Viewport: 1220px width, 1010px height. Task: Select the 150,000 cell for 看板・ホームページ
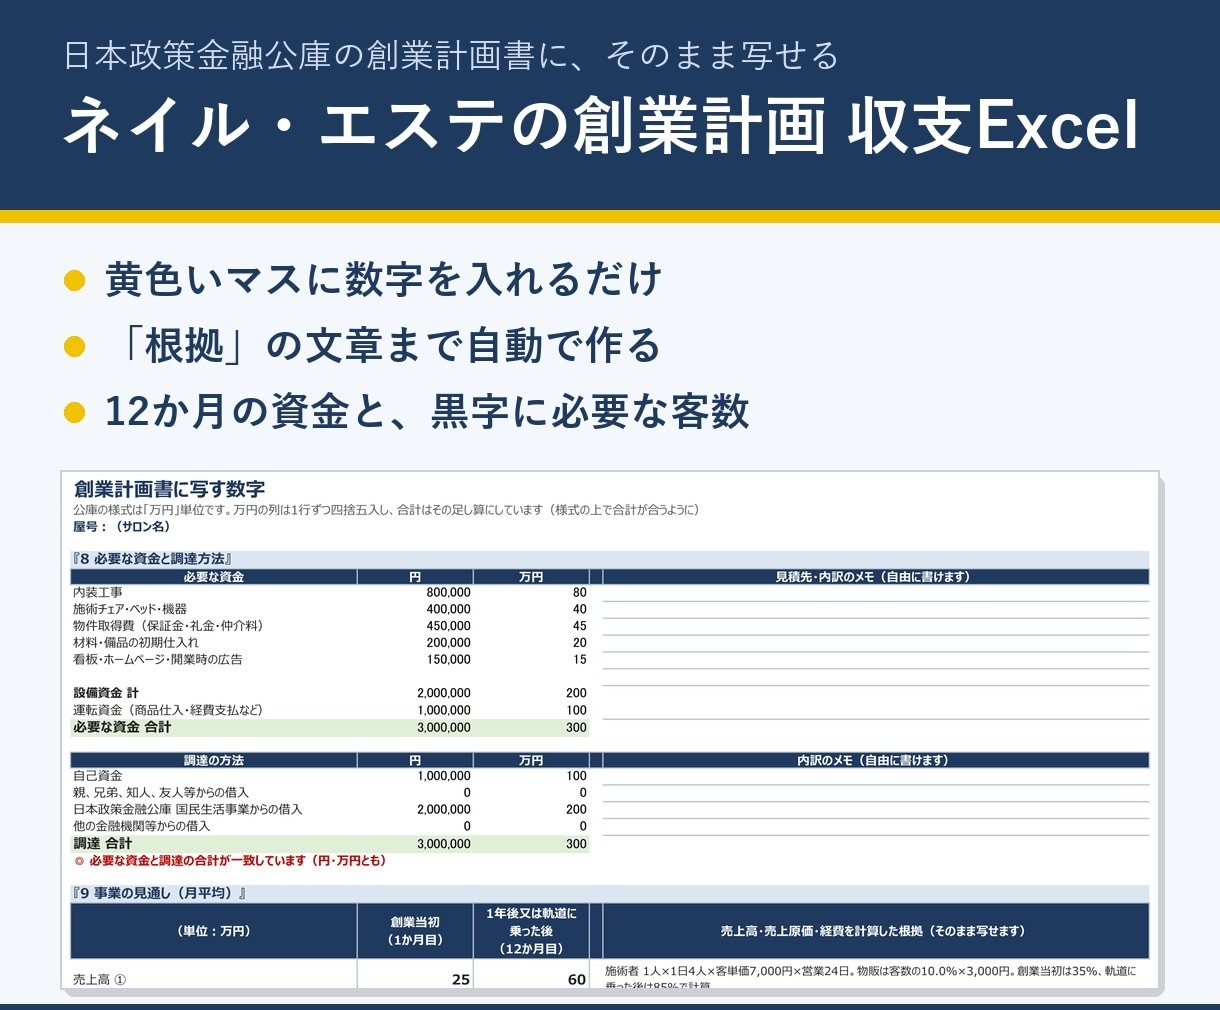[x=448, y=659]
